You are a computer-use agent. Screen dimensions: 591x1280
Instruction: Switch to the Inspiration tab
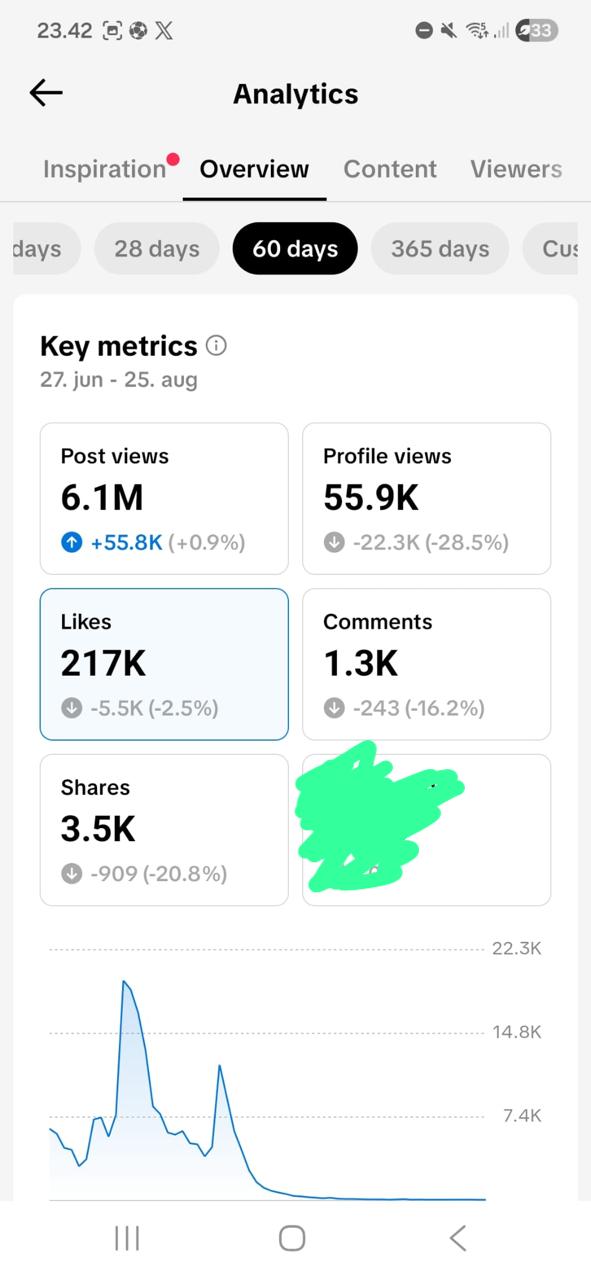click(x=104, y=169)
